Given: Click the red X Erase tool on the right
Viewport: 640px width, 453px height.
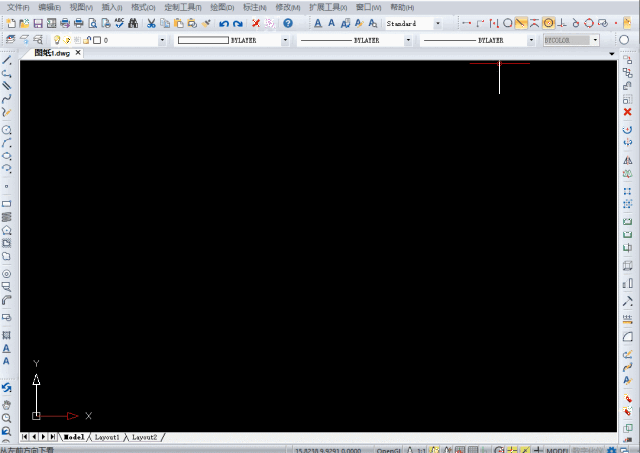Looking at the screenshot, I should point(627,112).
